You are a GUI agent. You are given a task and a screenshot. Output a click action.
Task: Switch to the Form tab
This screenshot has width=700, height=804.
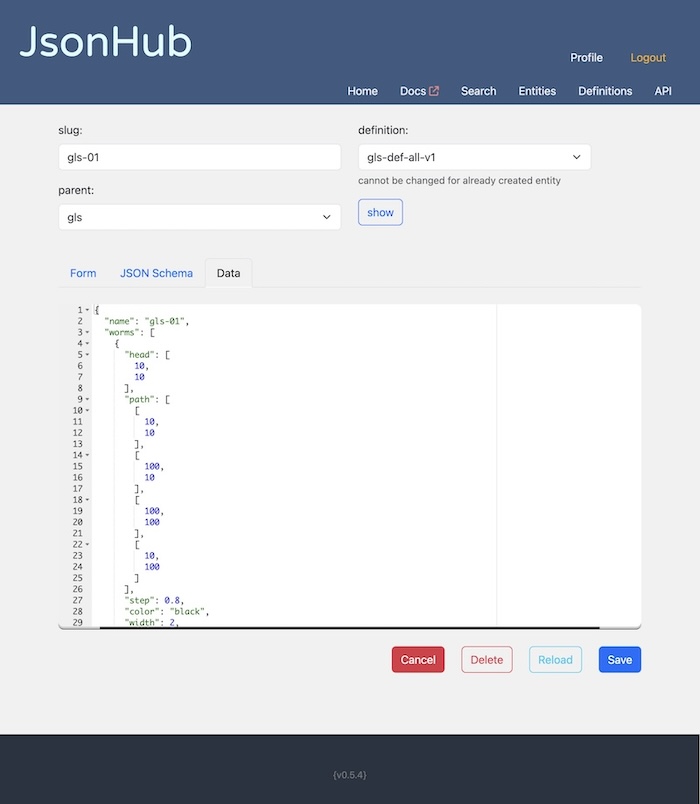click(x=83, y=273)
